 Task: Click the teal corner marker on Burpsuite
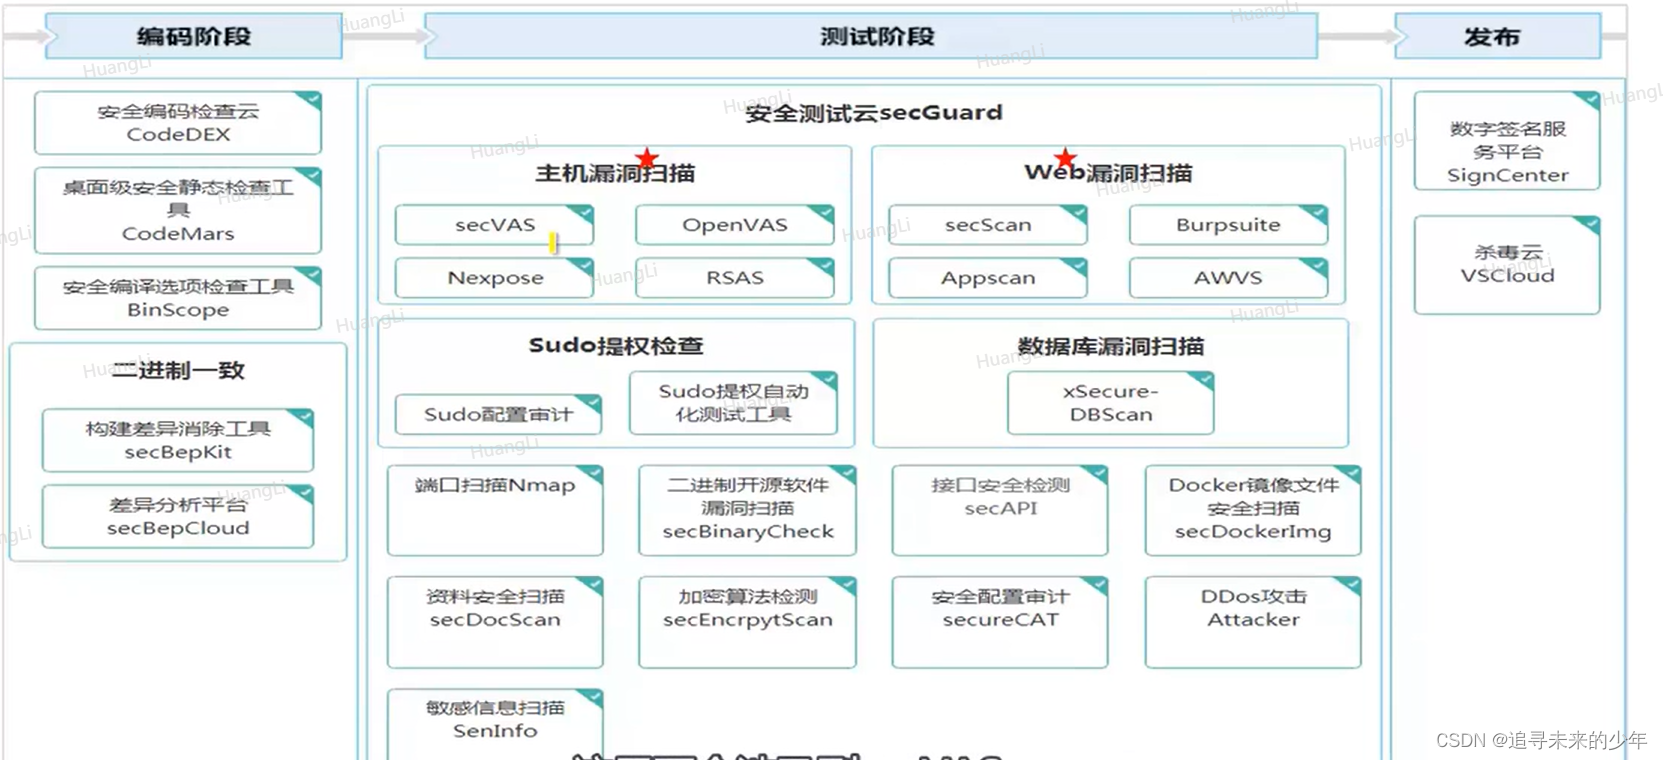1318,212
